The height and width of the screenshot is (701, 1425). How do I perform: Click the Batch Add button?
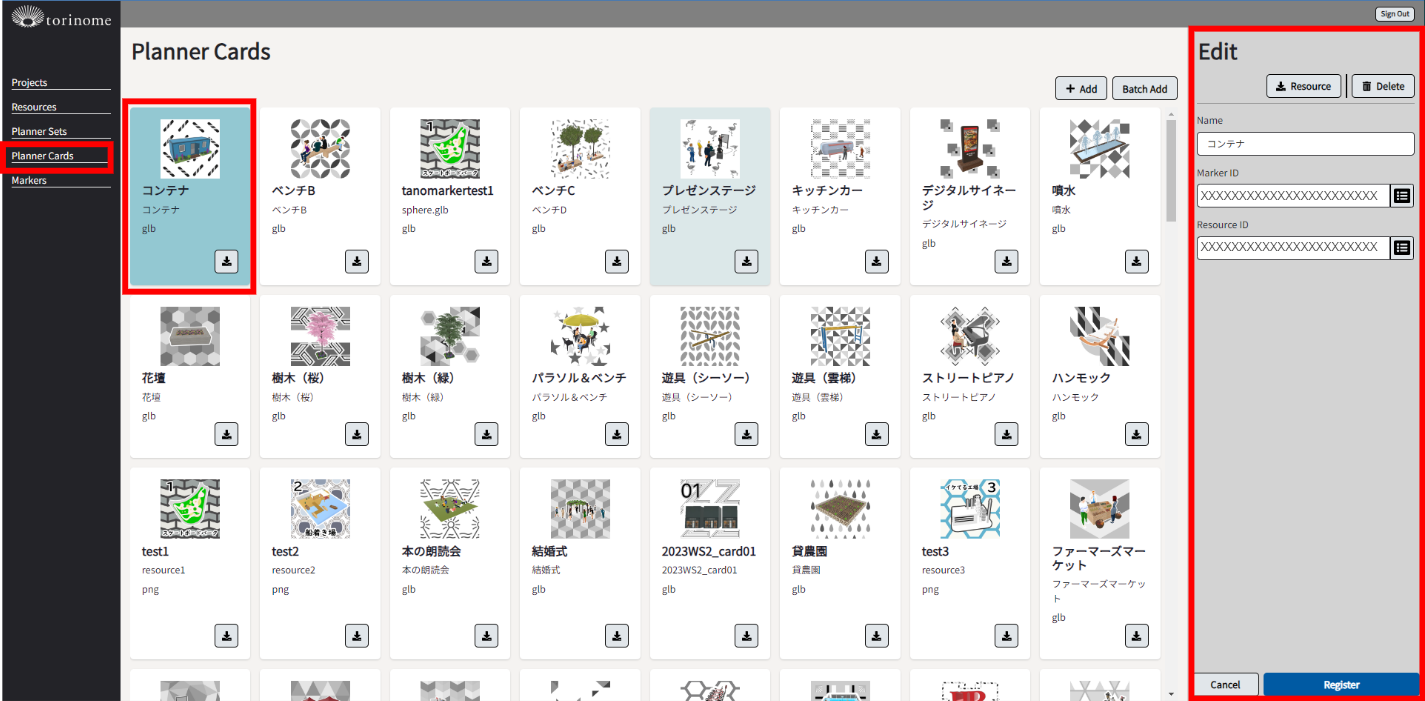click(1144, 89)
